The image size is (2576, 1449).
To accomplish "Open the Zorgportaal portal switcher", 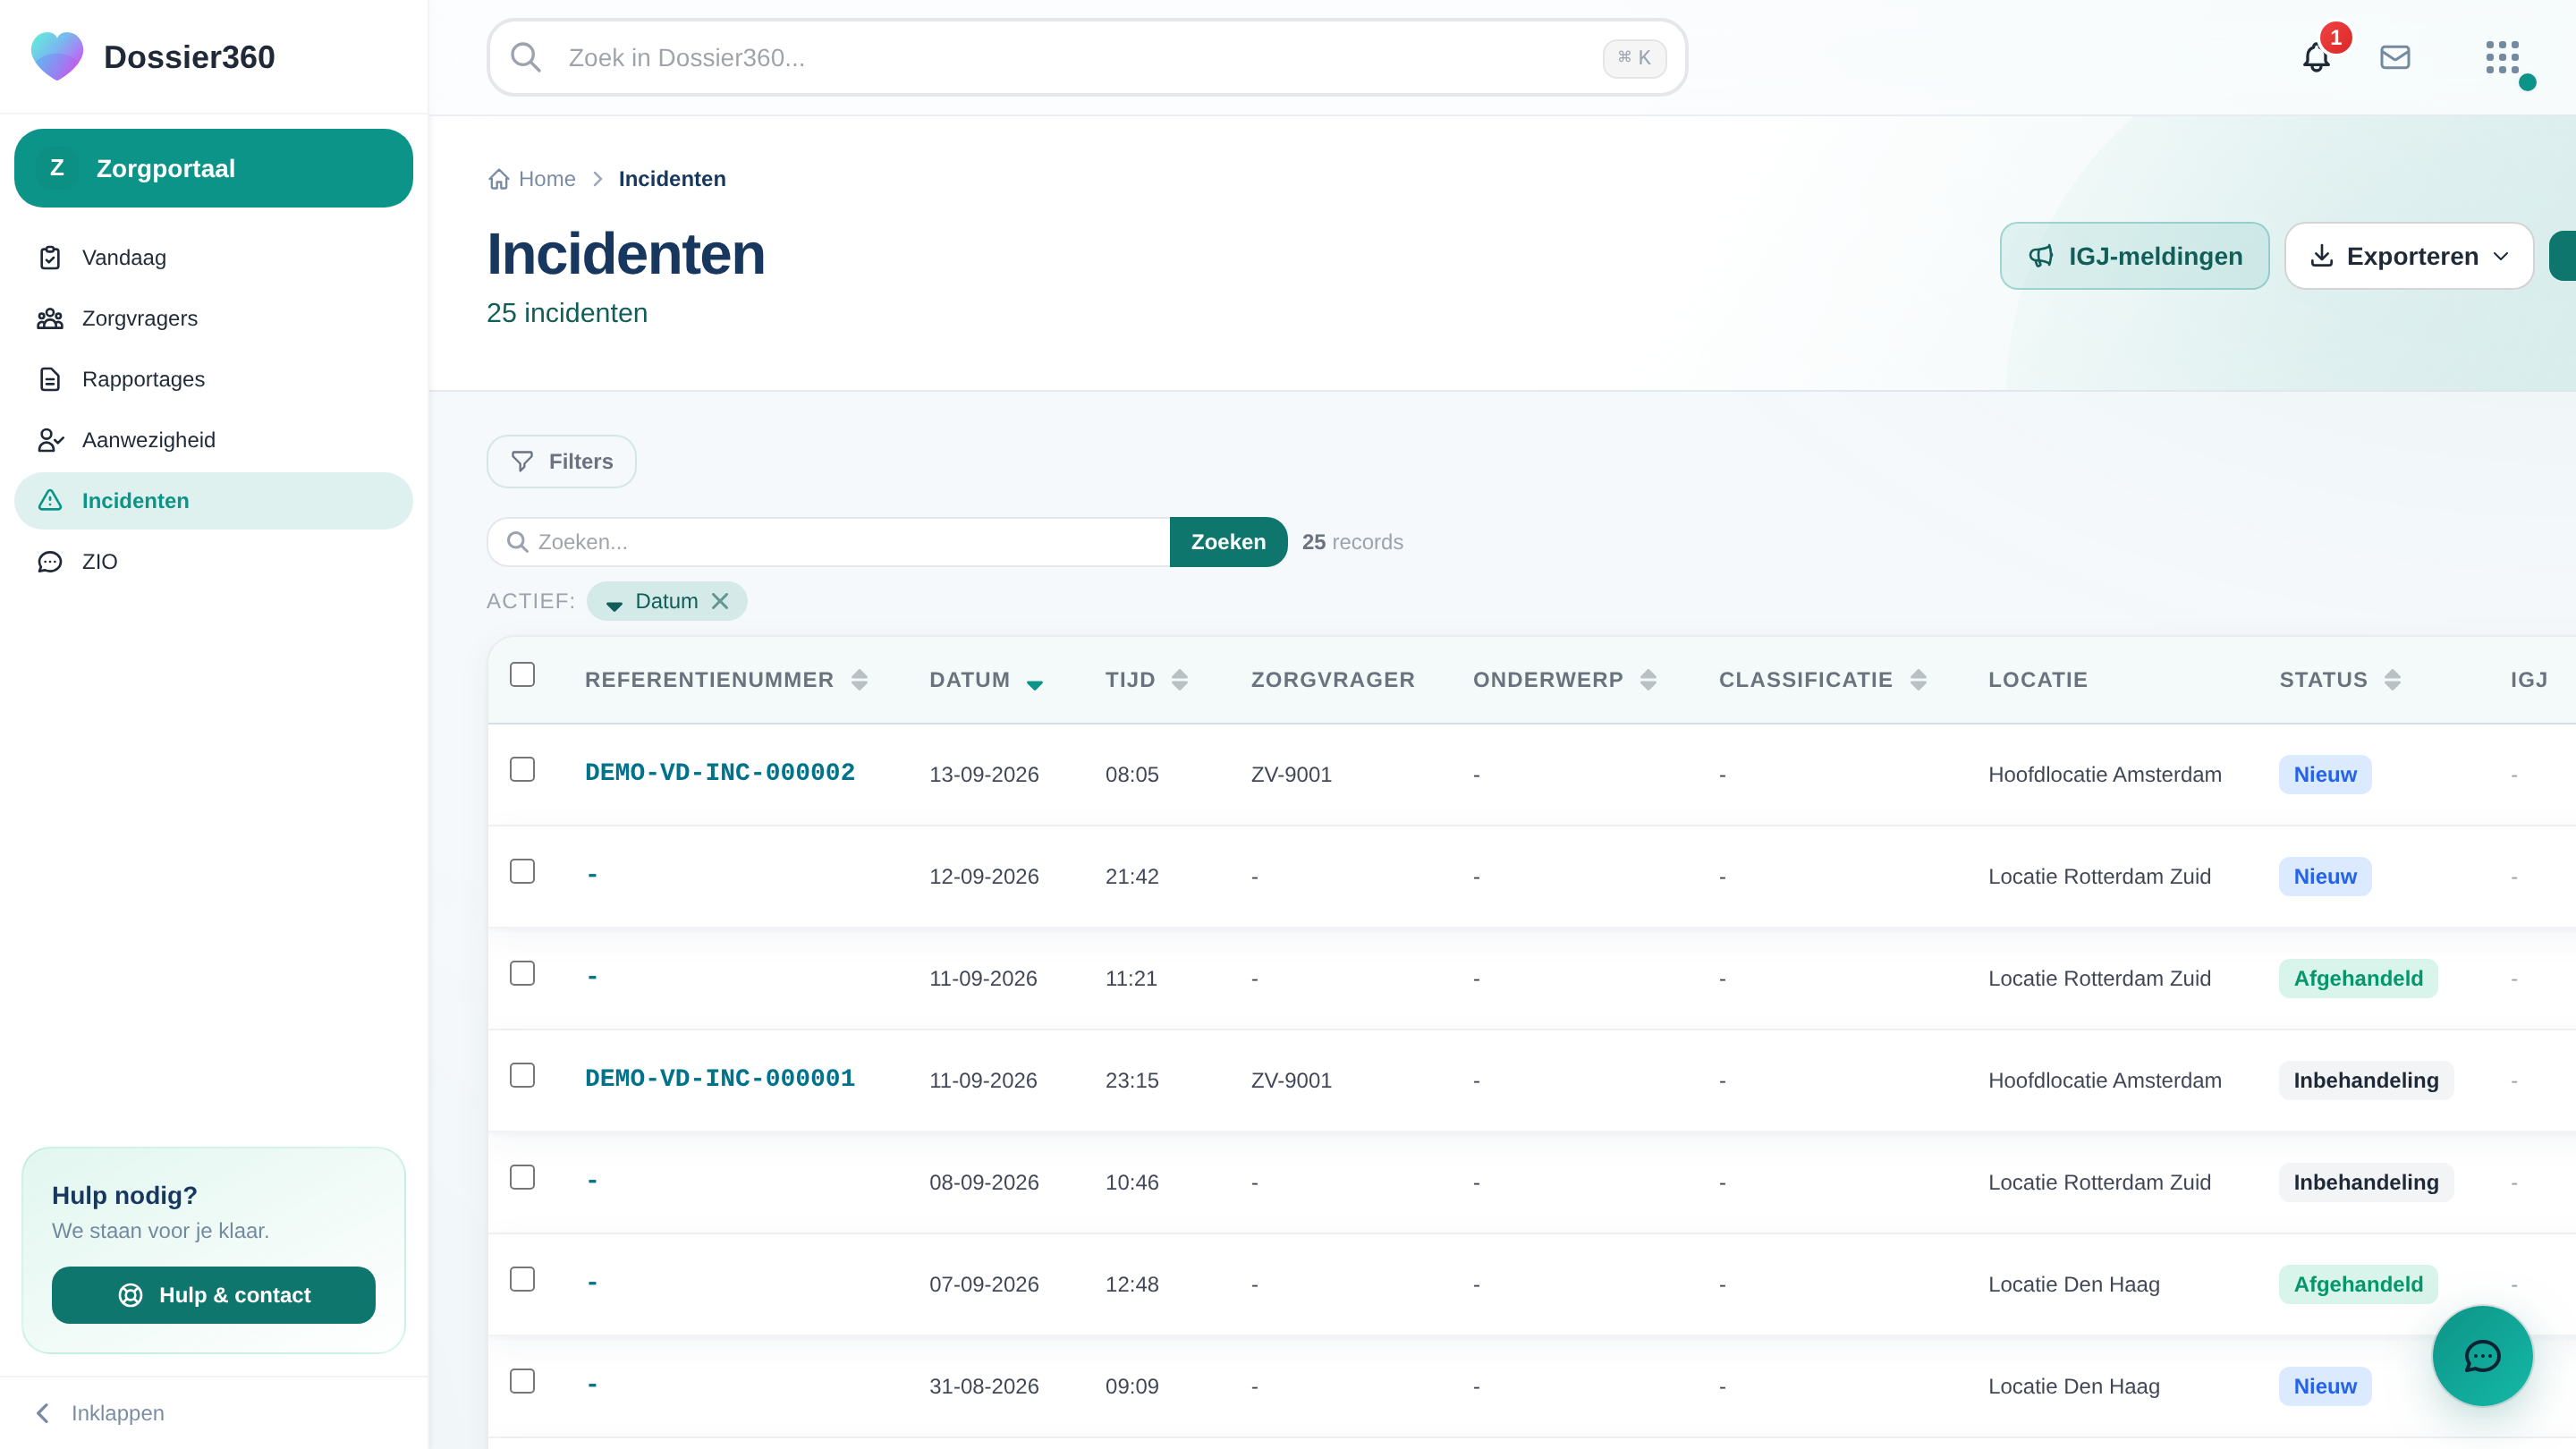I will click(213, 168).
